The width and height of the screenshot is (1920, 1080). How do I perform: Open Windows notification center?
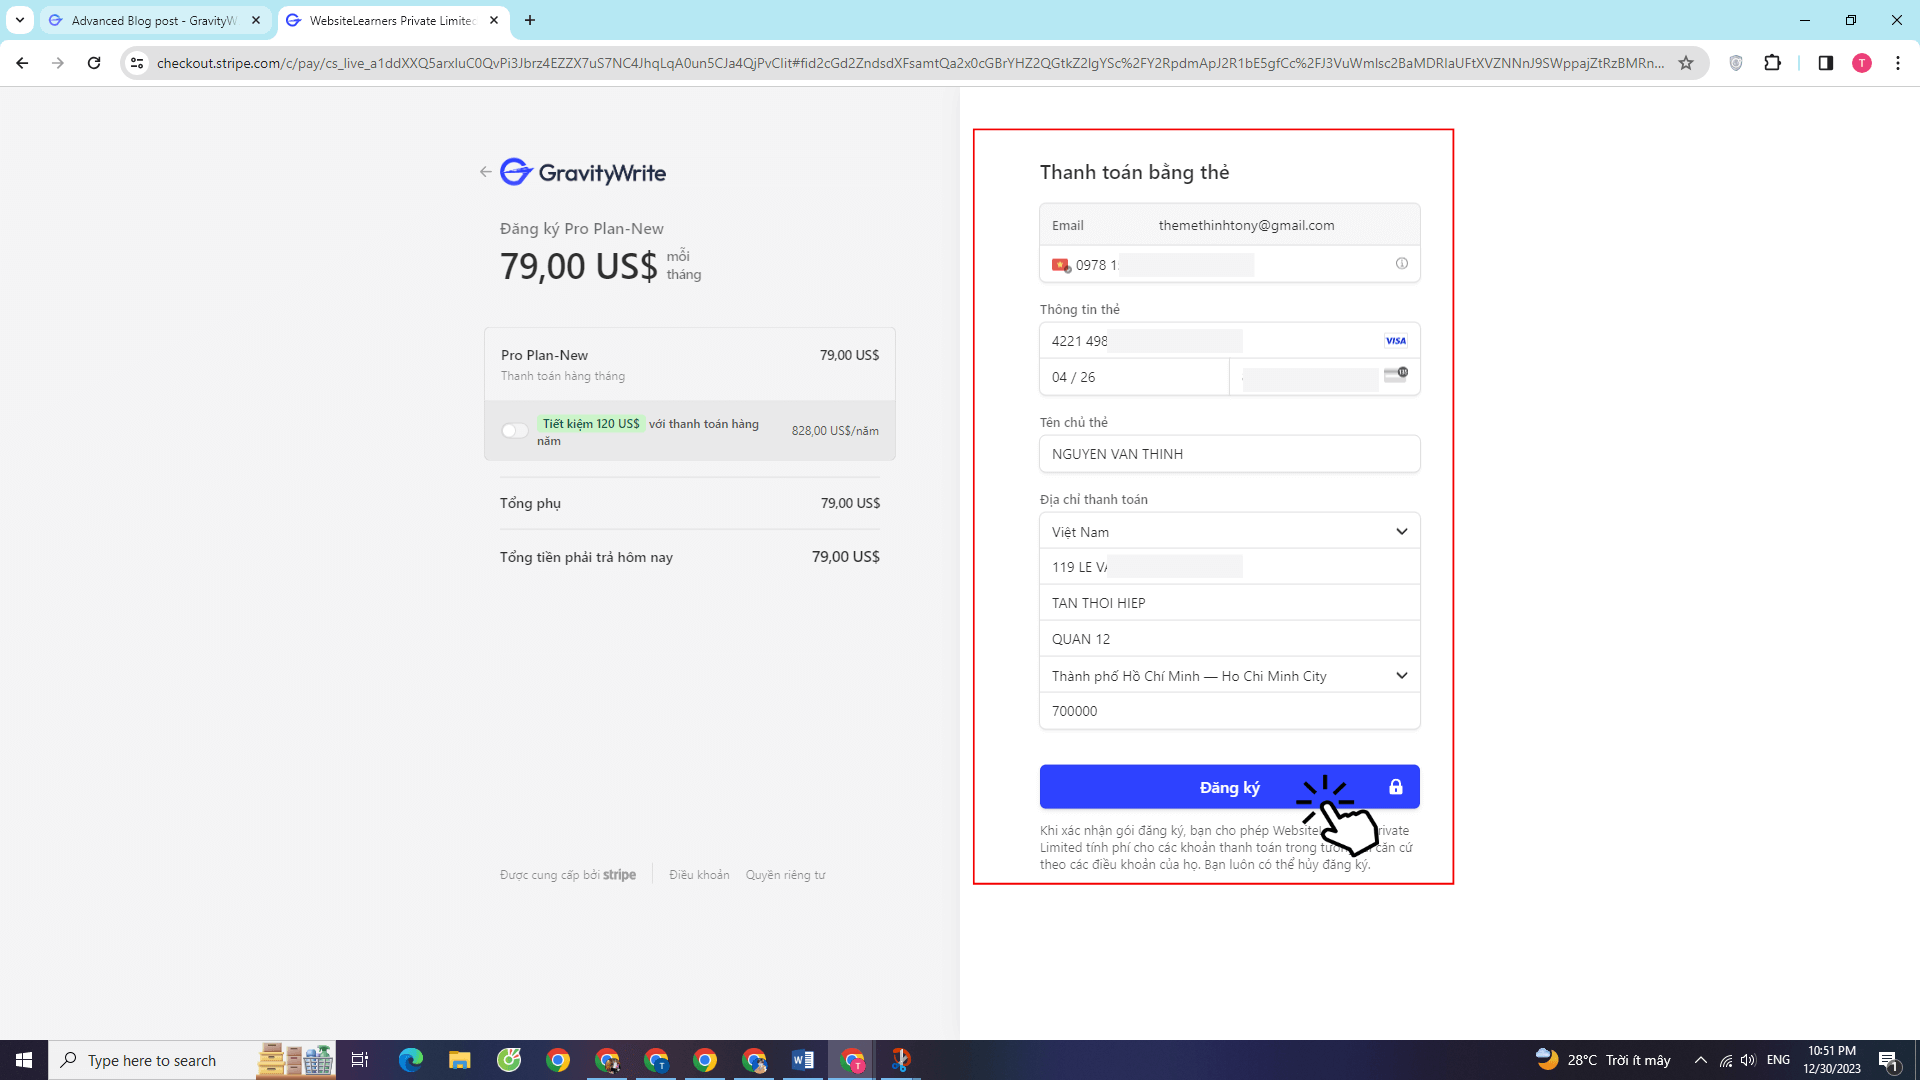pos(1889,1060)
